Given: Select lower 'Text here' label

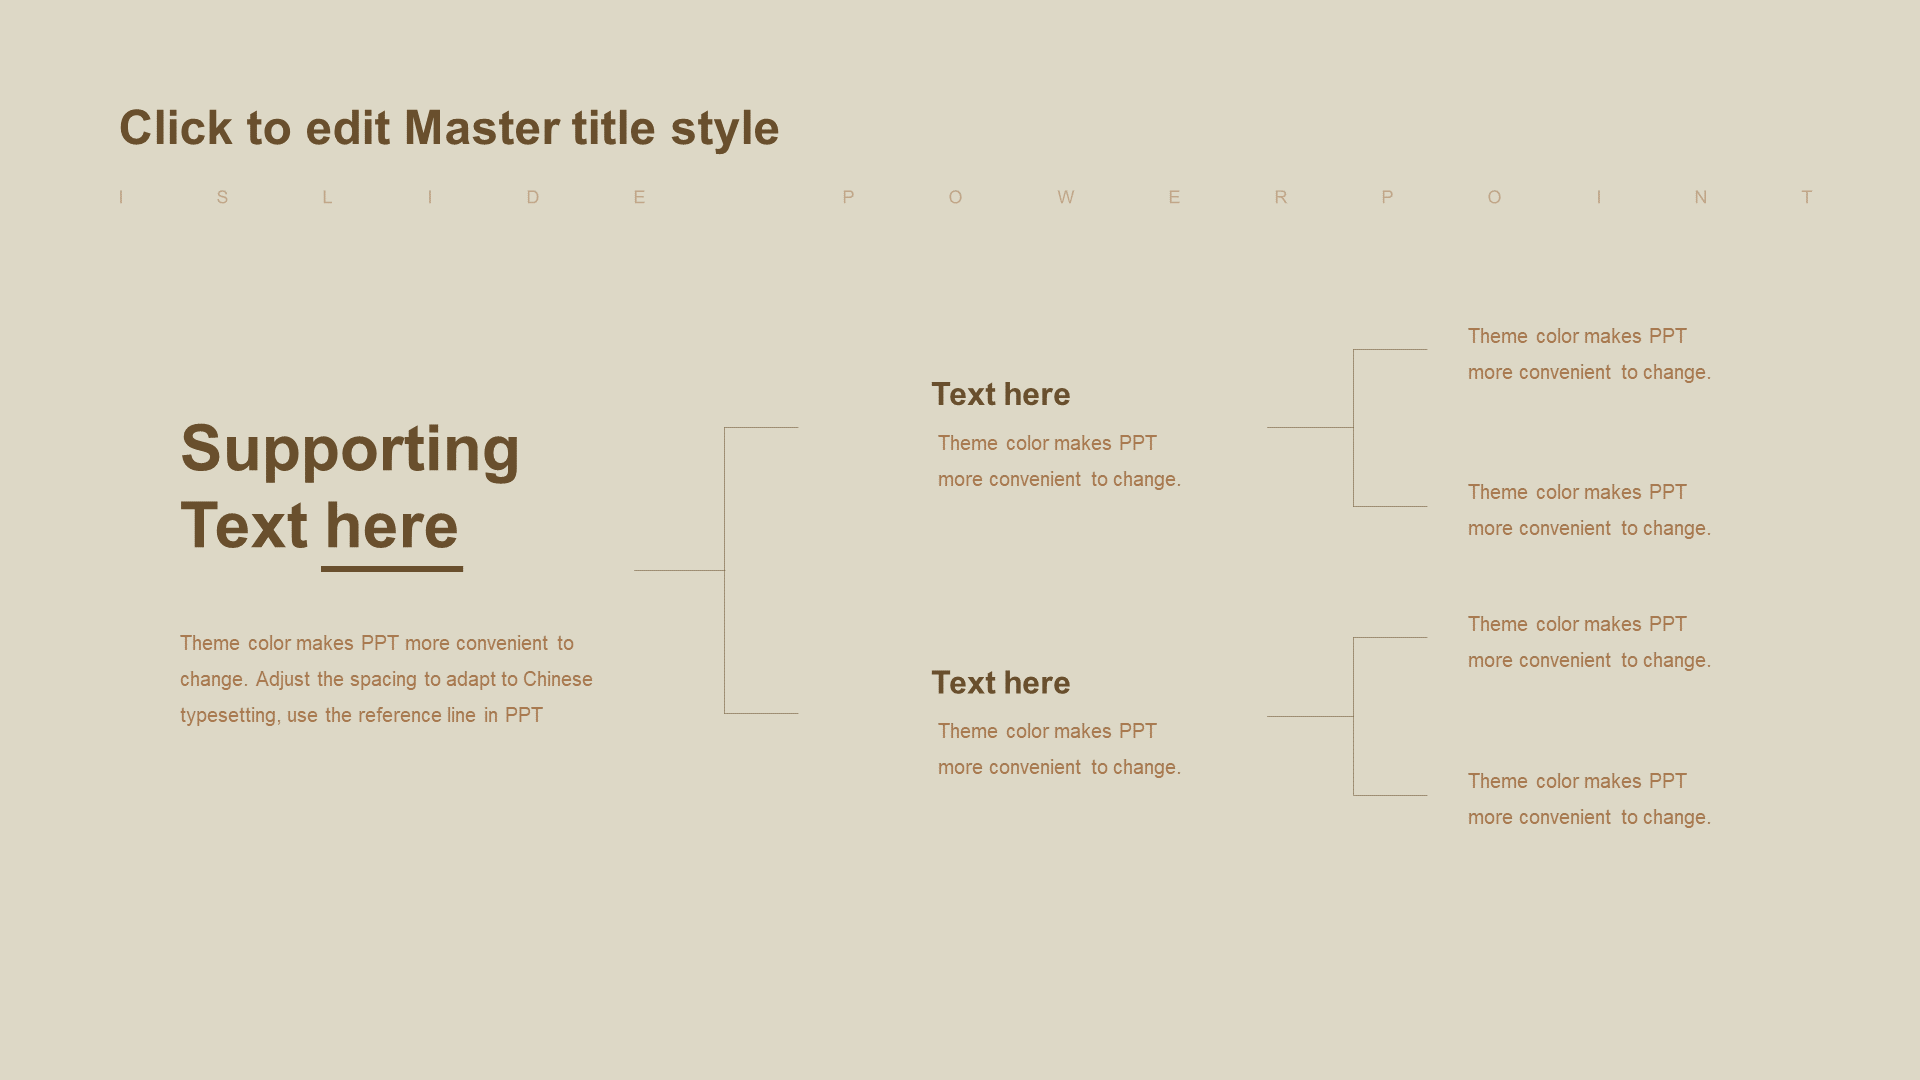Looking at the screenshot, I should pos(1000,682).
